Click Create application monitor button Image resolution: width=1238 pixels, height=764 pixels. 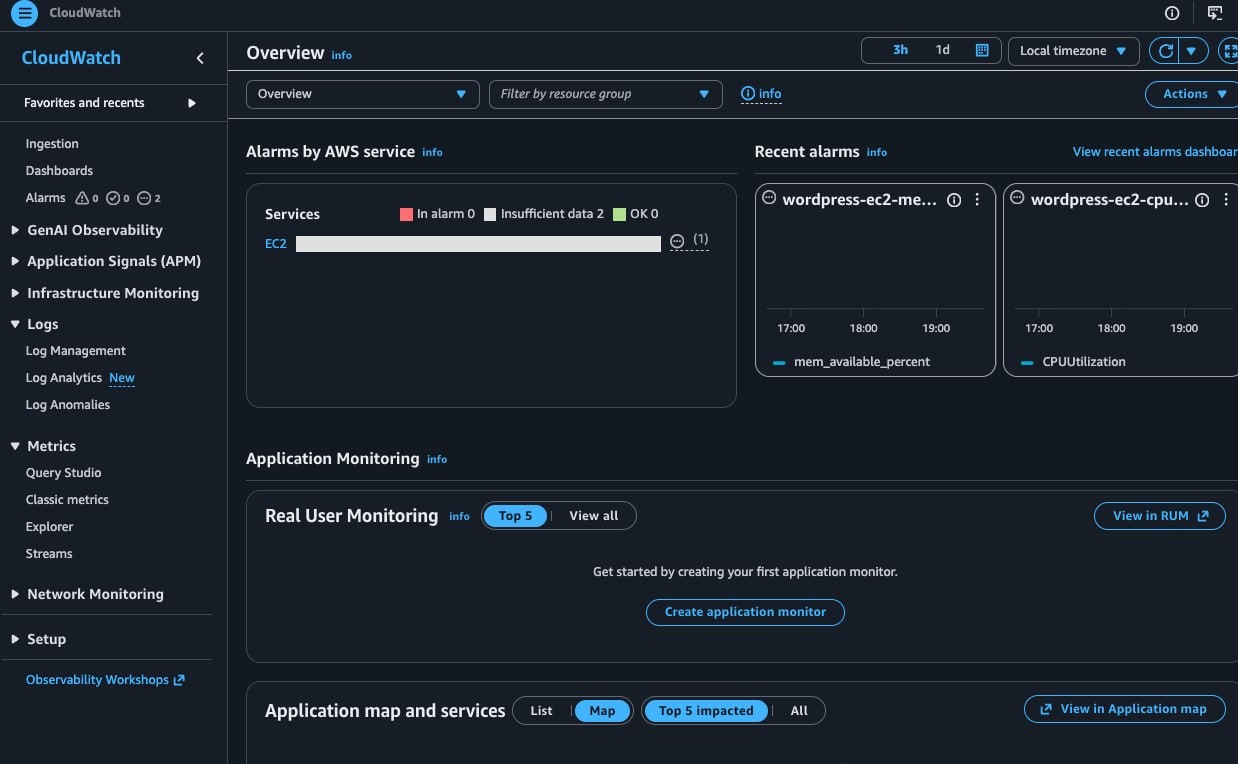pyautogui.click(x=745, y=612)
